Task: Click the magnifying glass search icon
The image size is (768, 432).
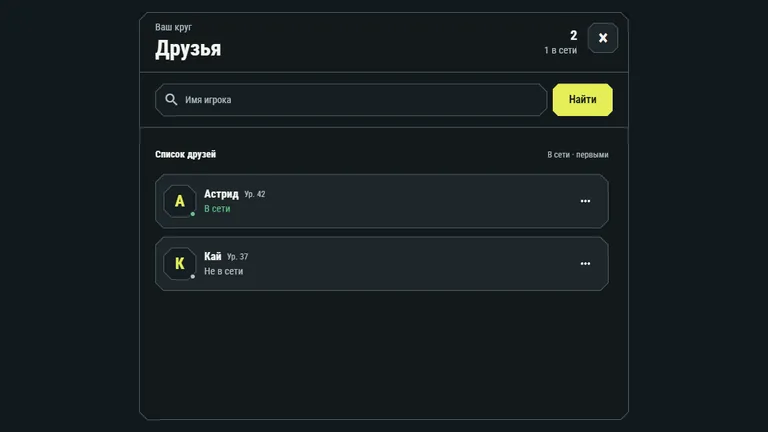Action: tap(171, 99)
